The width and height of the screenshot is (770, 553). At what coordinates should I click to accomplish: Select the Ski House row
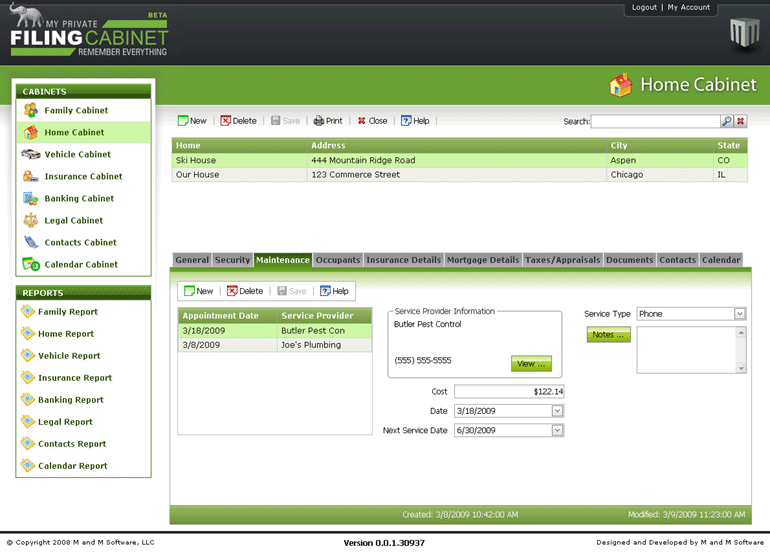[460, 160]
